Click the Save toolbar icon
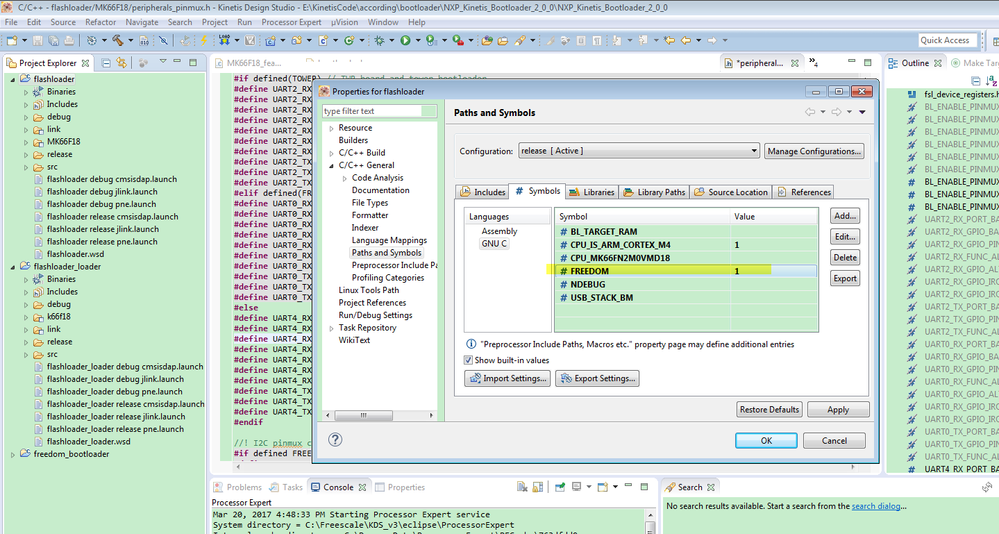 tap(38, 40)
